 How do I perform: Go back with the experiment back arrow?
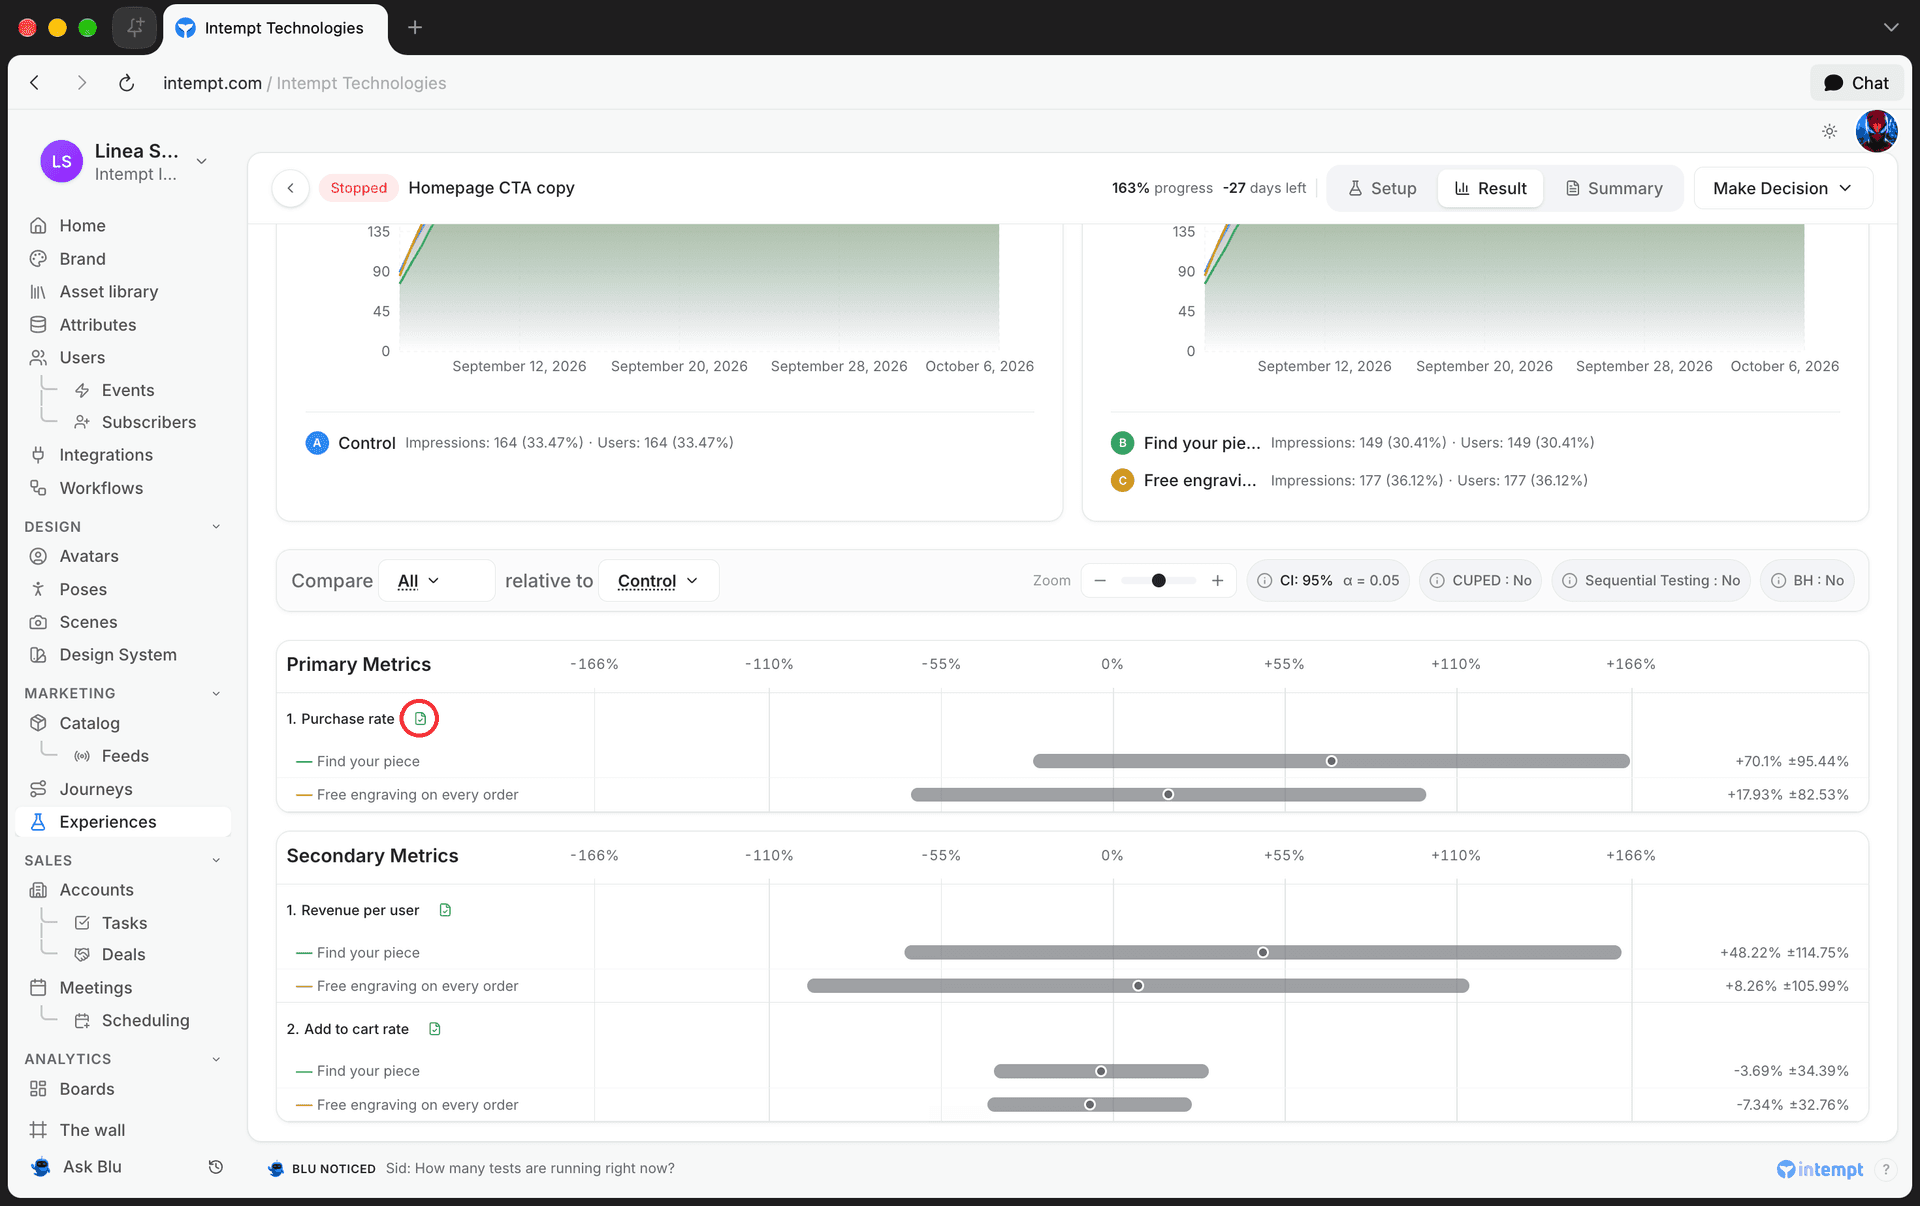pyautogui.click(x=290, y=188)
